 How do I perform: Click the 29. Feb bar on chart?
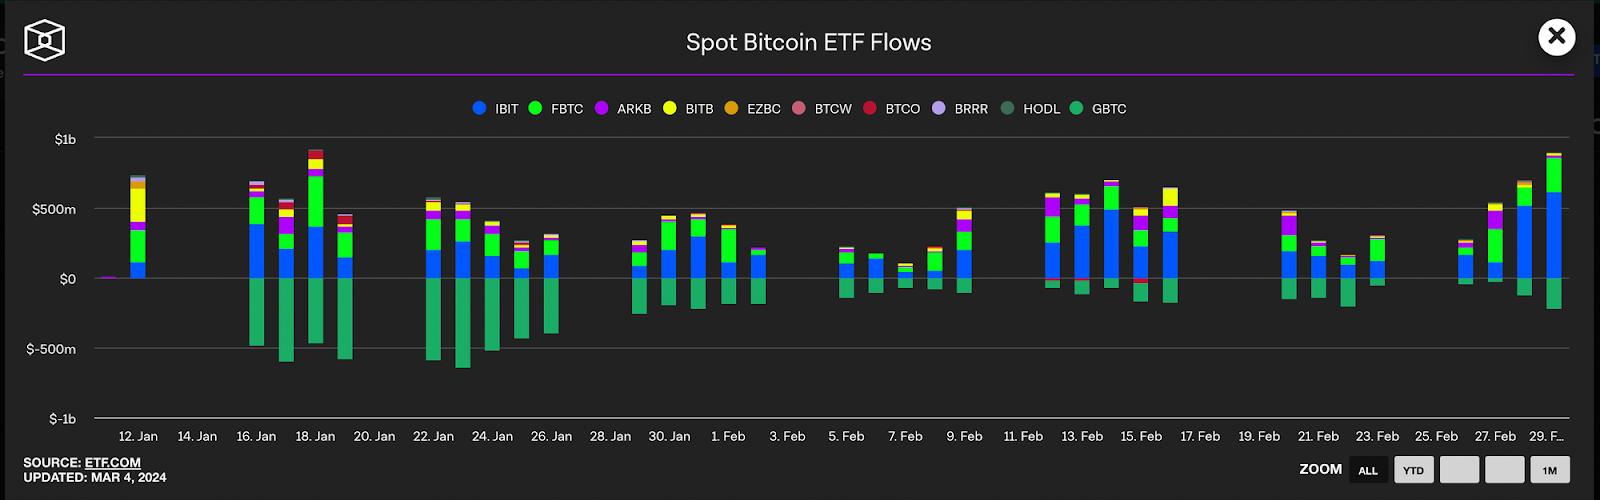coord(1554,231)
